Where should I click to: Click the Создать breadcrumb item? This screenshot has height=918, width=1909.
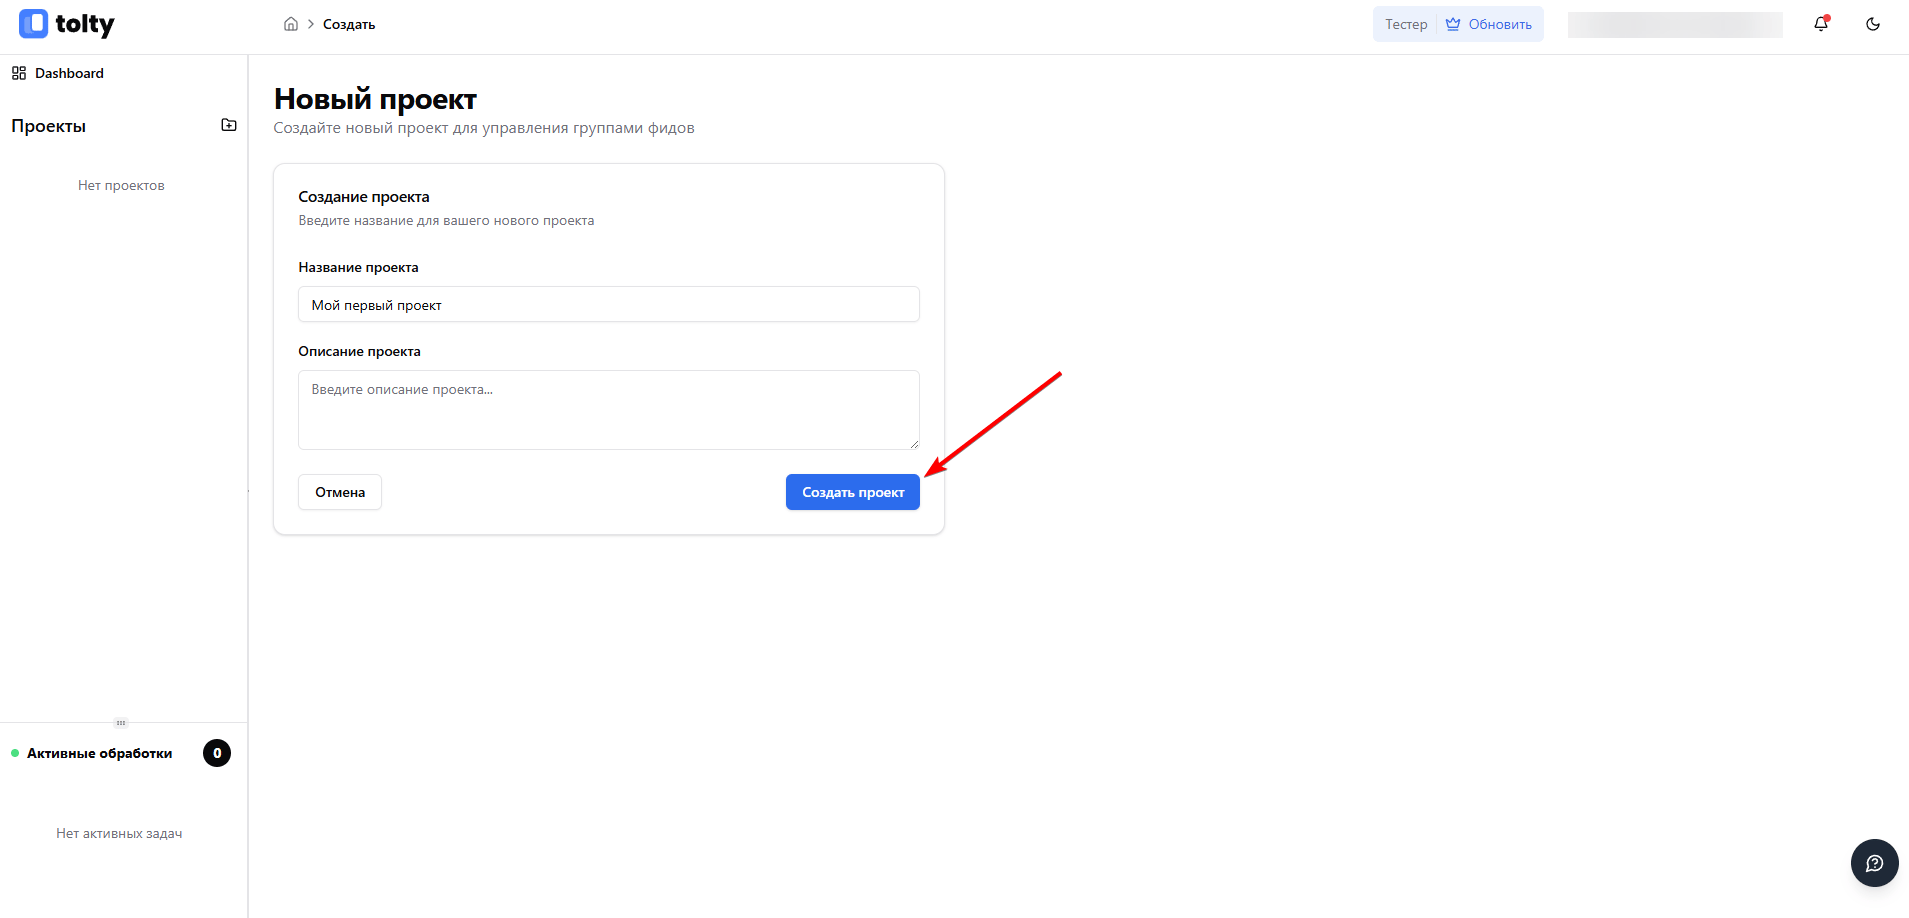pyautogui.click(x=349, y=24)
